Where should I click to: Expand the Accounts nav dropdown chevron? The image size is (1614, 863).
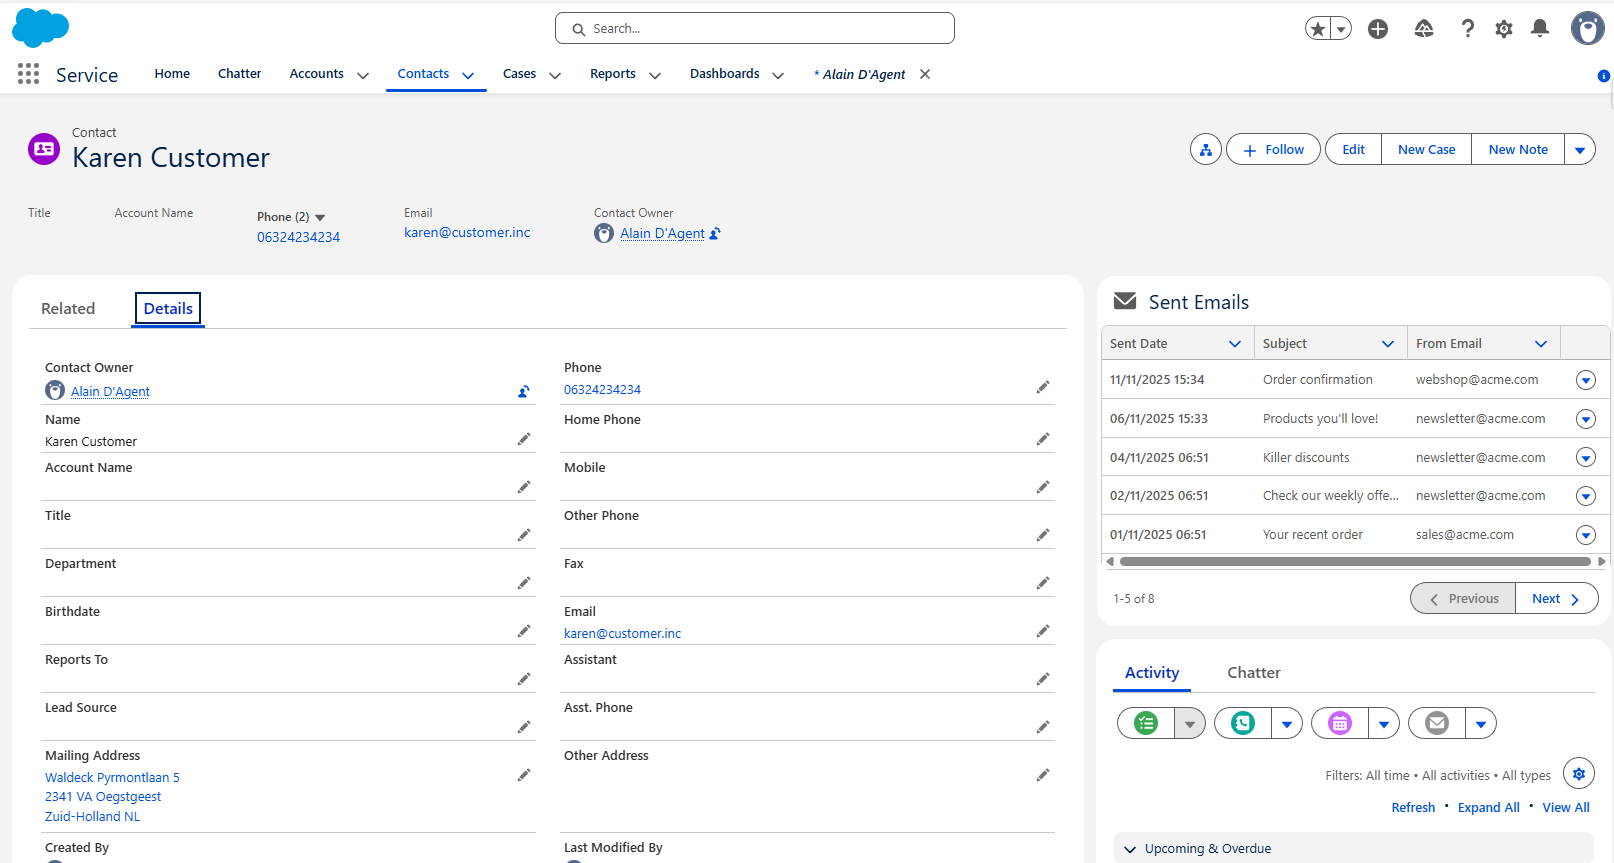tap(363, 75)
